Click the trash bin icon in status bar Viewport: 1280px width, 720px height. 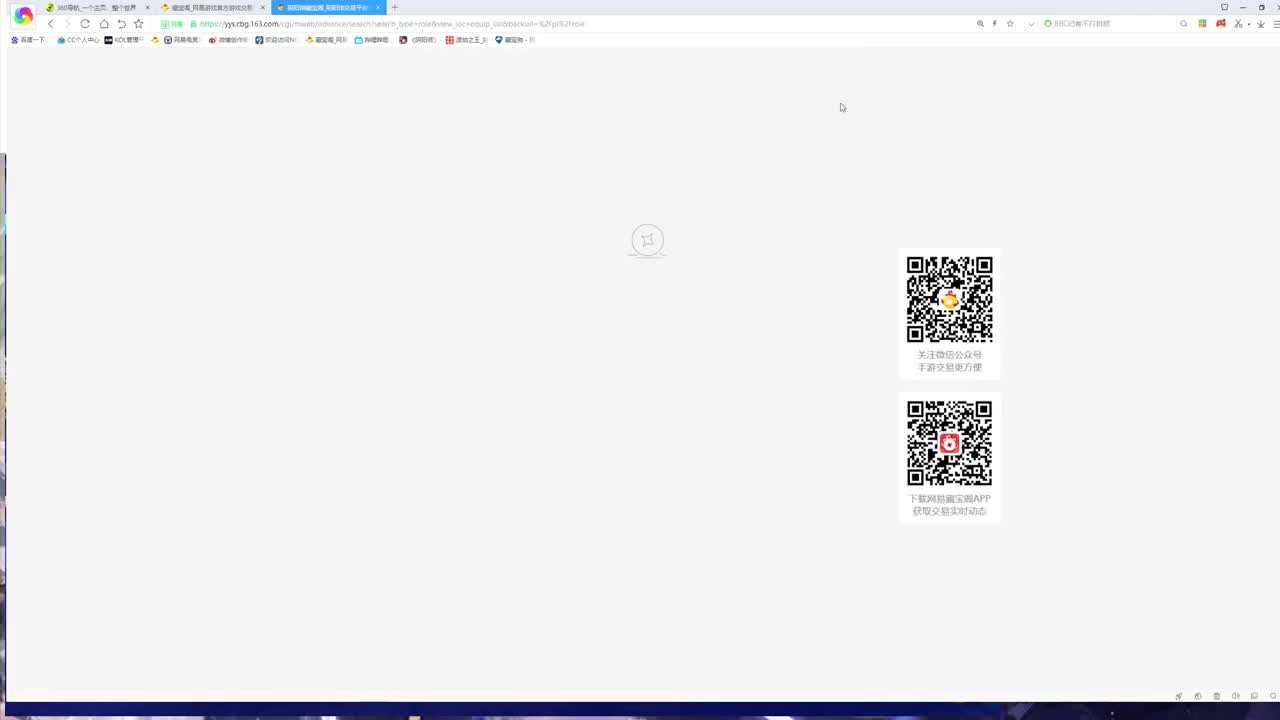pos(1217,696)
